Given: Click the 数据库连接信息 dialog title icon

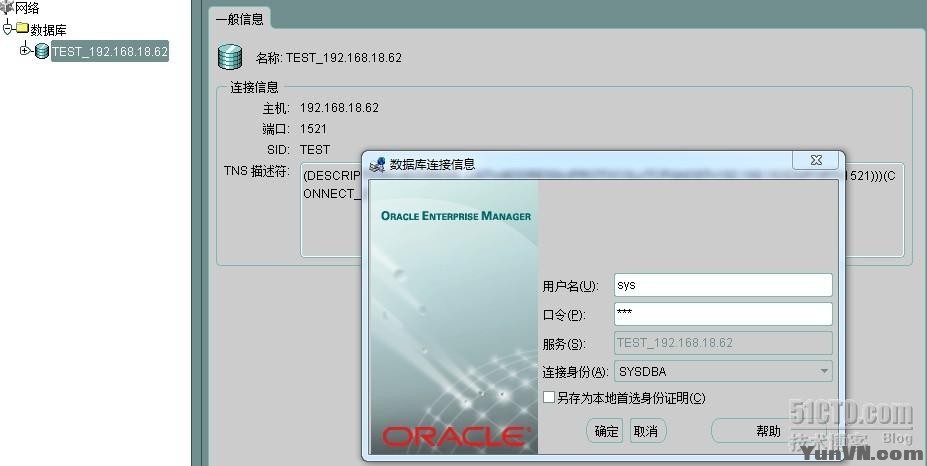Looking at the screenshot, I should pos(377,164).
